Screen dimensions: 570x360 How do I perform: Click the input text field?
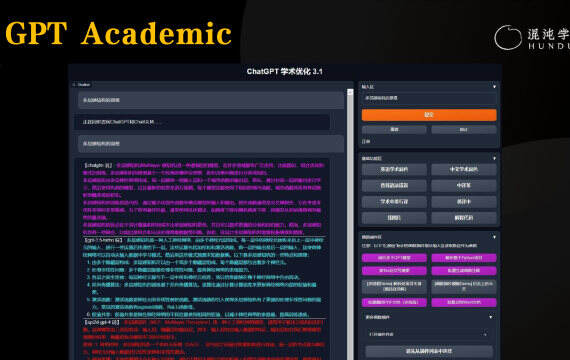pos(429,98)
